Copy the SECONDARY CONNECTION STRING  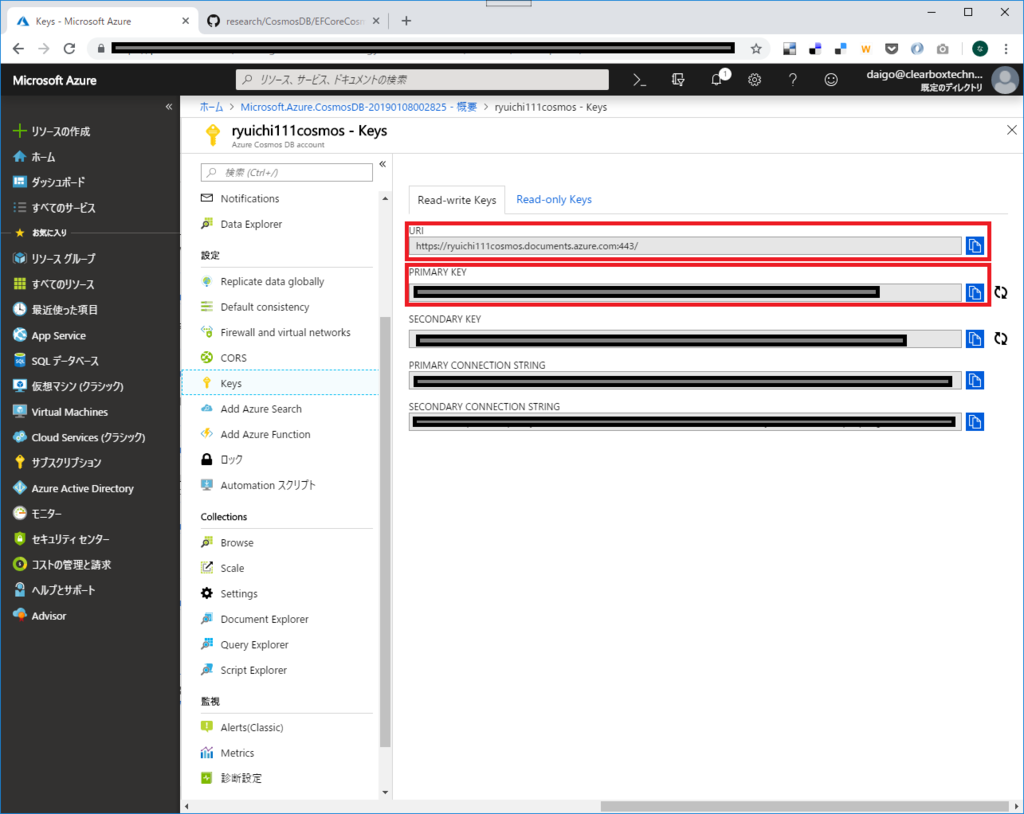click(974, 422)
